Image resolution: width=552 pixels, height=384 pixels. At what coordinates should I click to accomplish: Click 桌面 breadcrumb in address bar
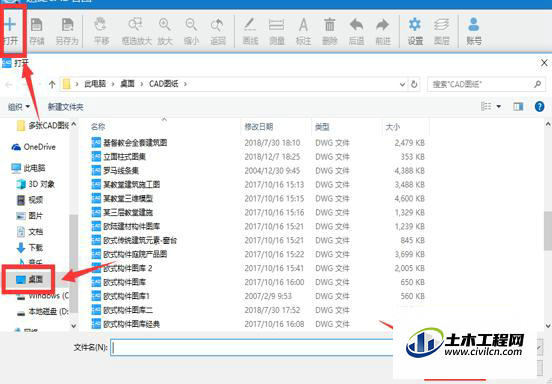click(127, 84)
